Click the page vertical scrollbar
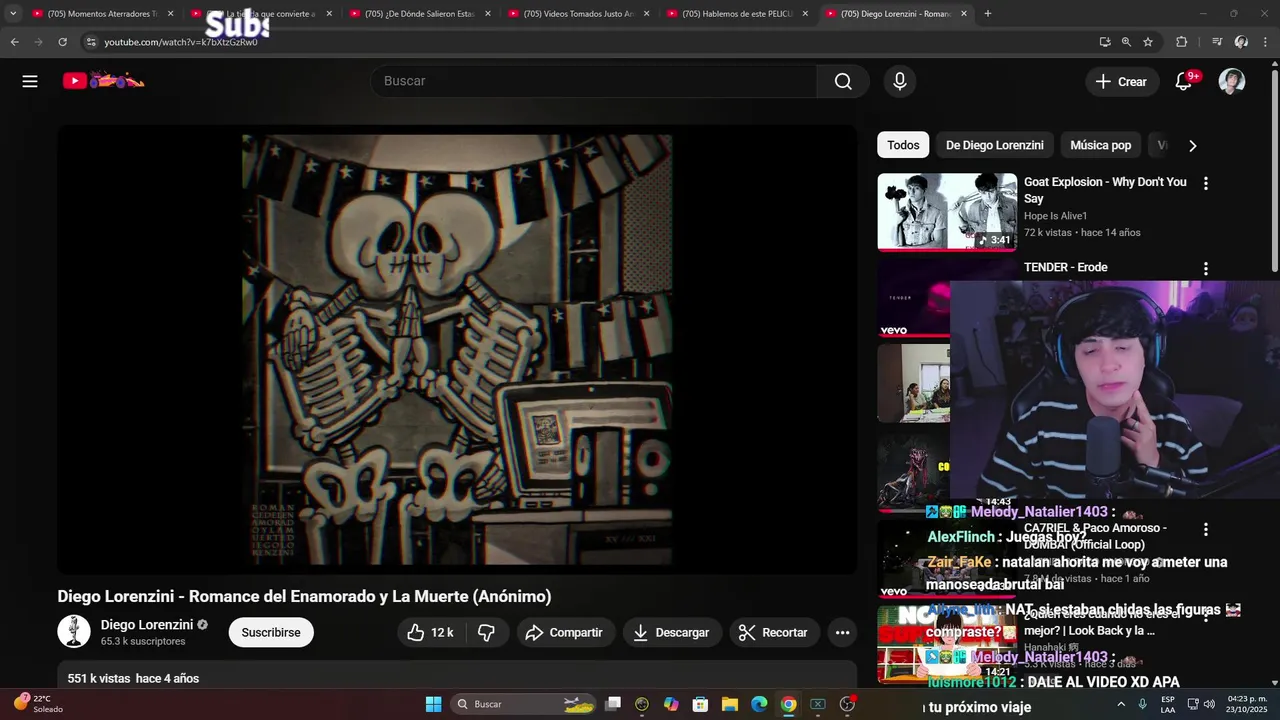Viewport: 1280px width, 720px height. click(x=1274, y=170)
